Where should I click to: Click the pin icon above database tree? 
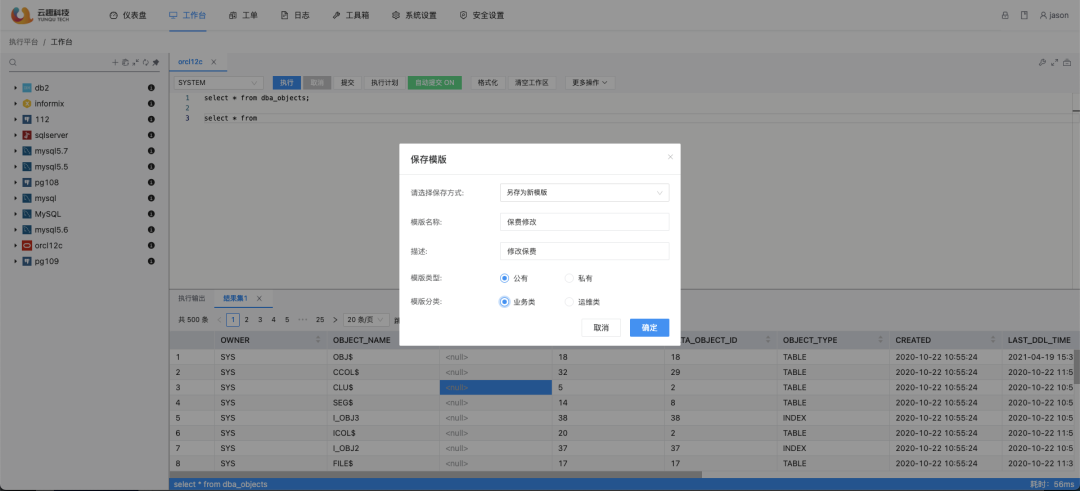pyautogui.click(x=156, y=62)
